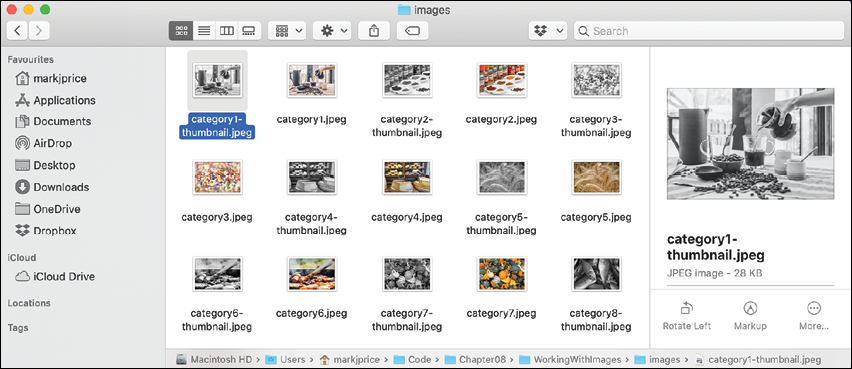852x369 pixels.
Task: Click Chapter08 in path bar
Action: (475, 359)
